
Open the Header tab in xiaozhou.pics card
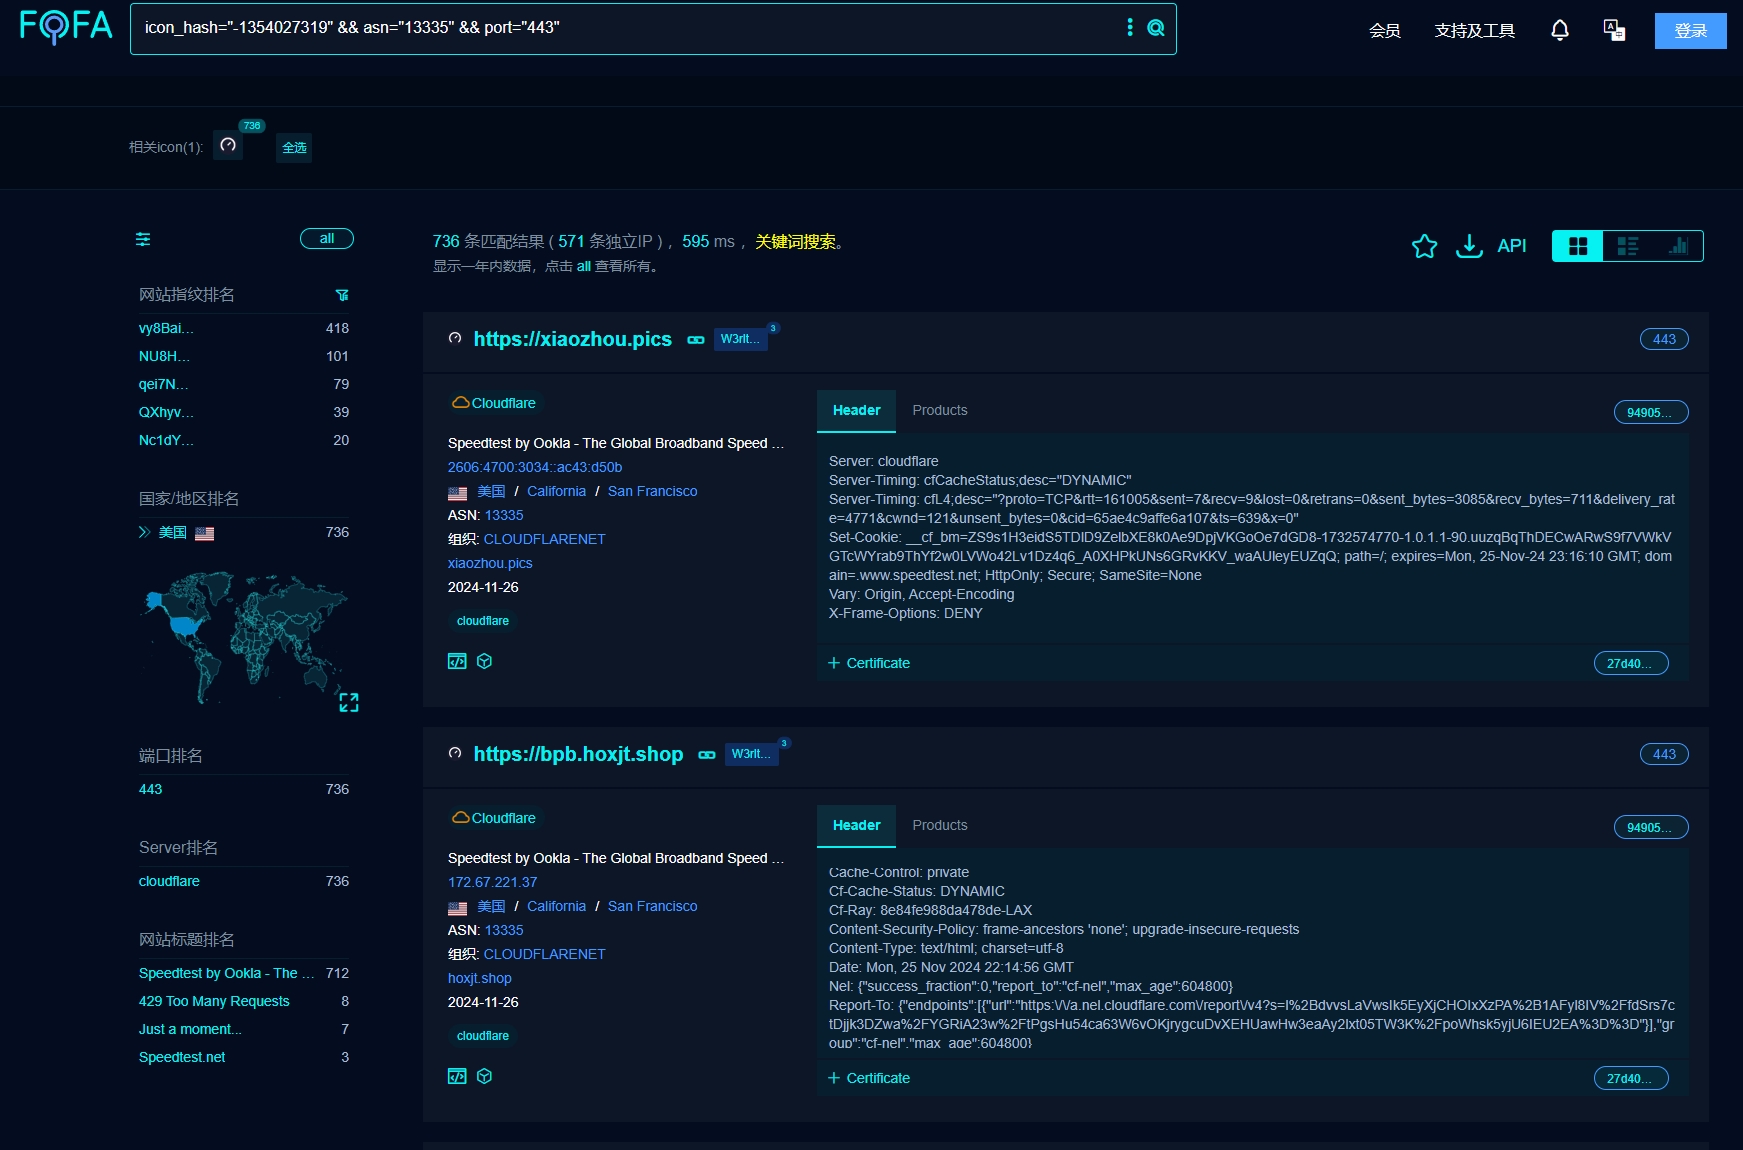pos(857,411)
